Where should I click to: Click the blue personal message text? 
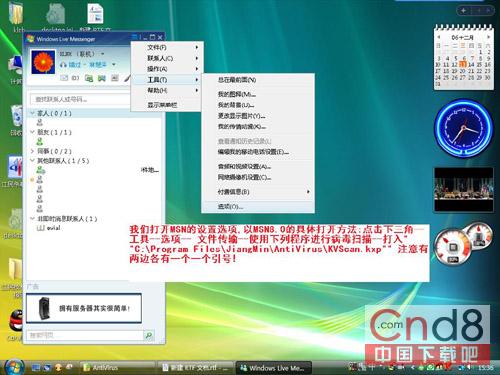(88, 64)
